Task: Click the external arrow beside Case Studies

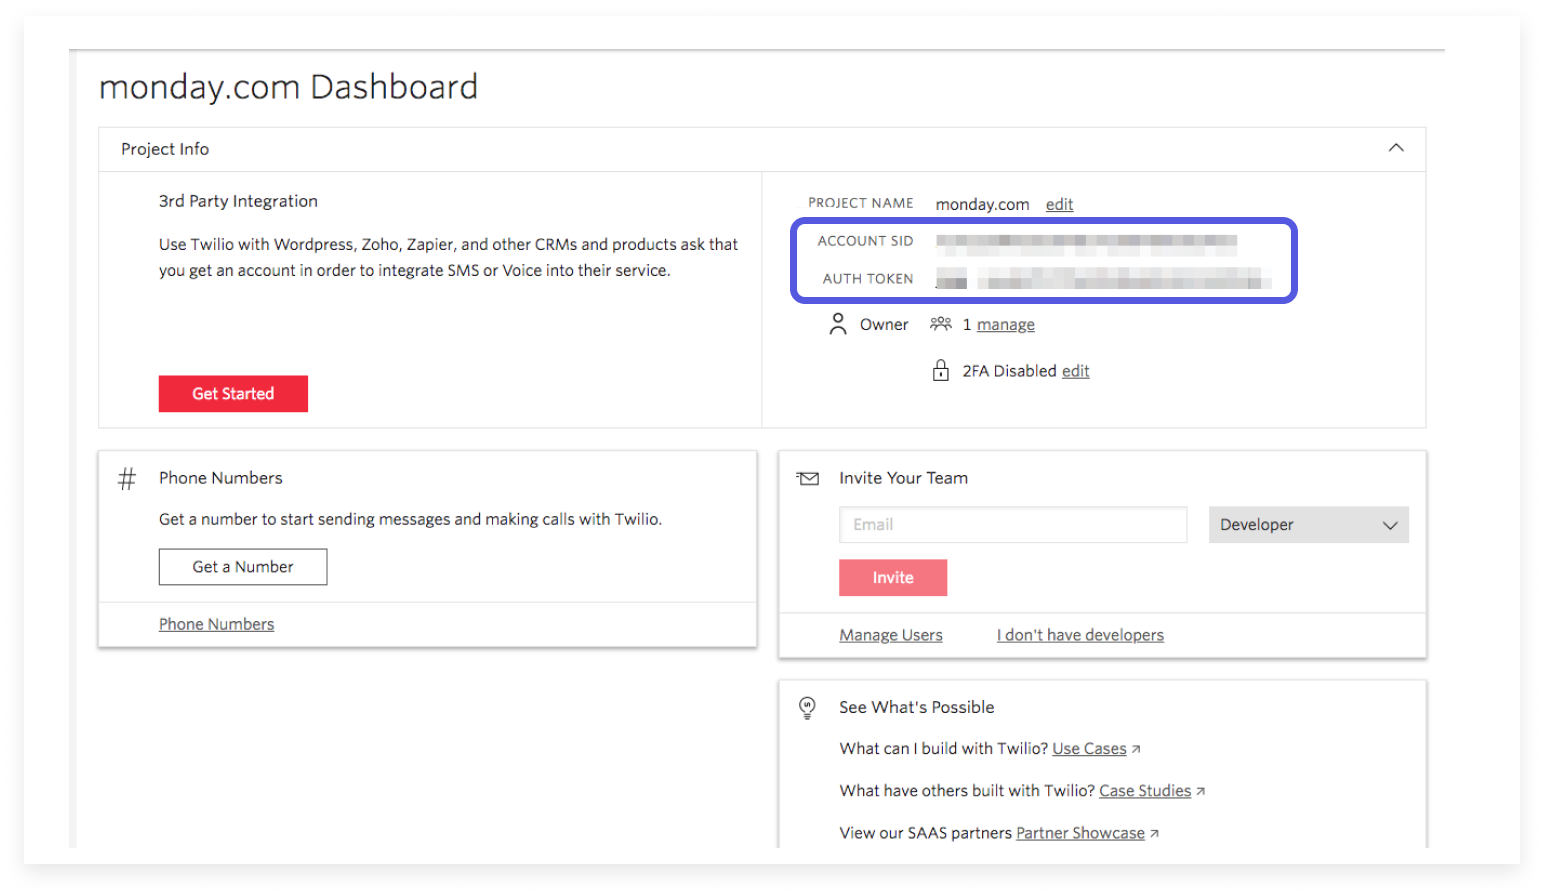Action: (1200, 791)
